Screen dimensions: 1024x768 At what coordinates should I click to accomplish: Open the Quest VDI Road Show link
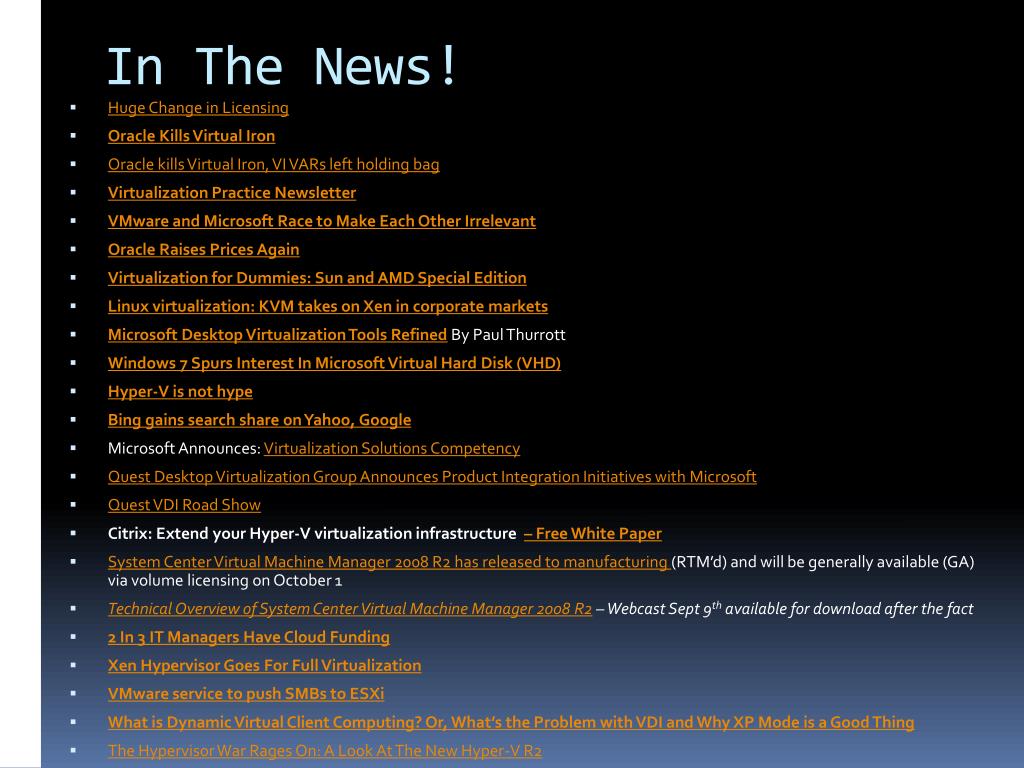(184, 505)
